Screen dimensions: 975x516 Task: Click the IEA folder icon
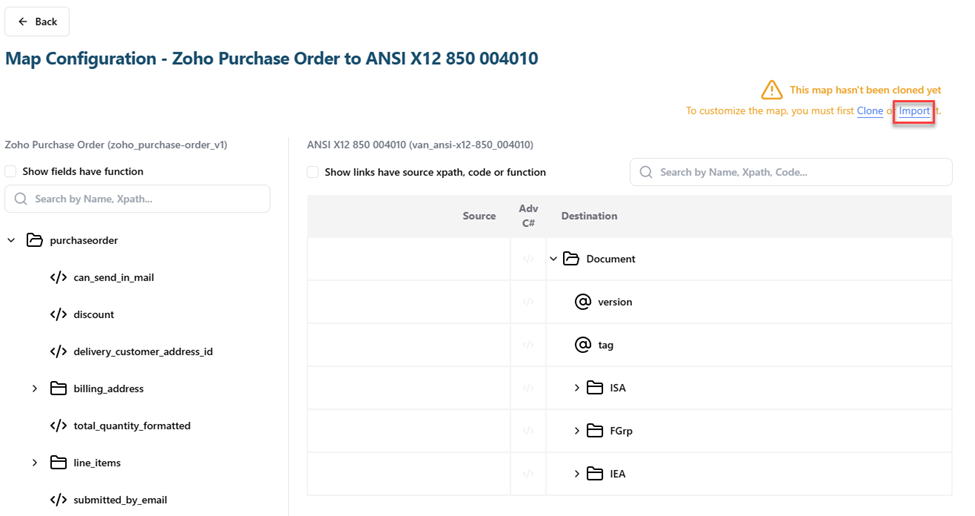(595, 474)
